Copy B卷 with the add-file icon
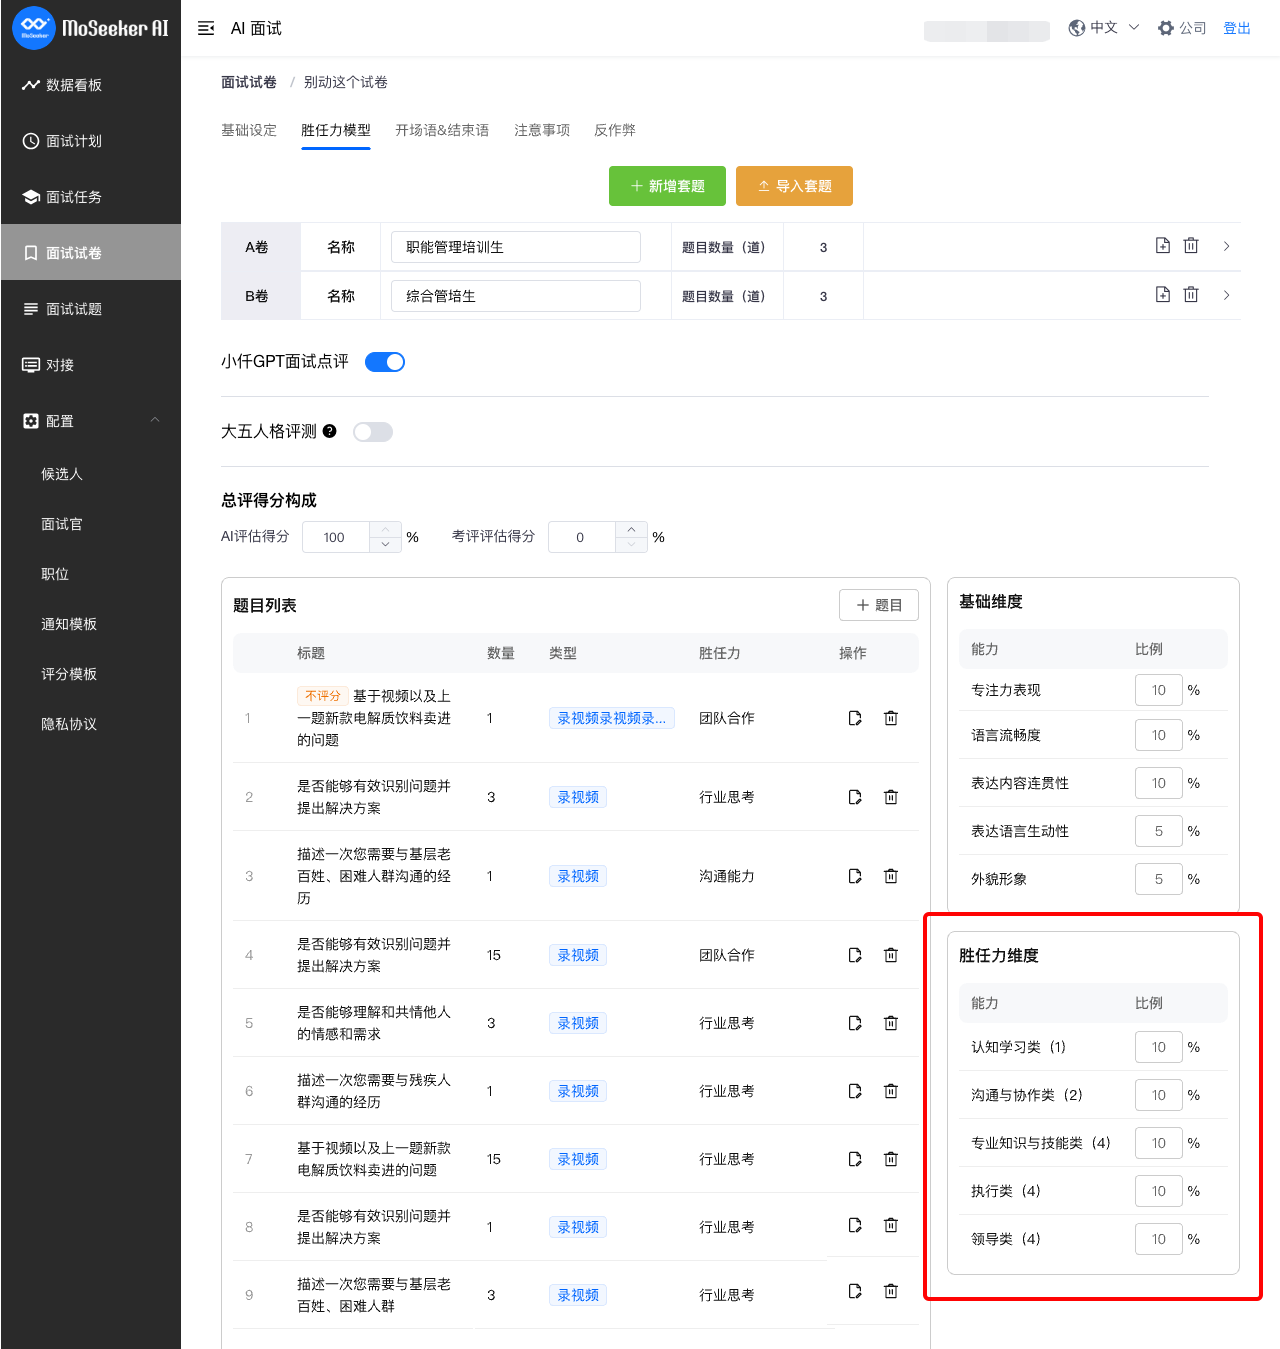 click(1163, 295)
